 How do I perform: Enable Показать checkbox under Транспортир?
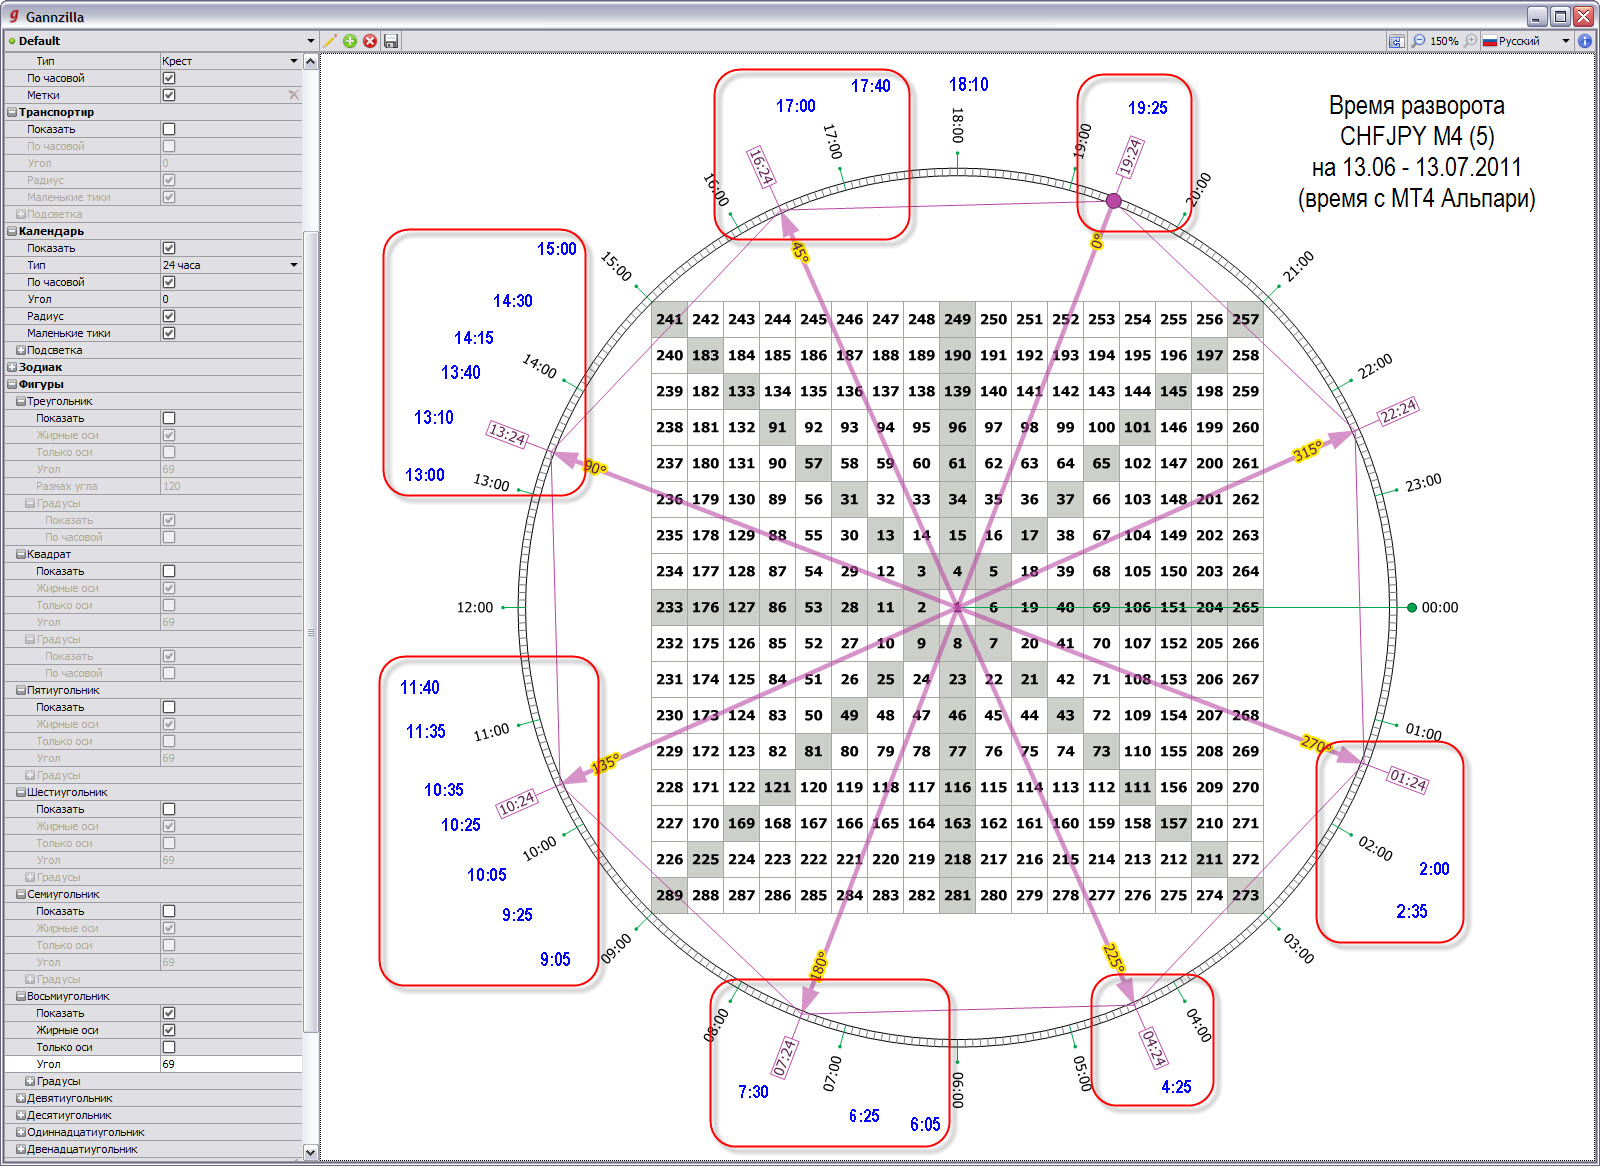pos(169,129)
